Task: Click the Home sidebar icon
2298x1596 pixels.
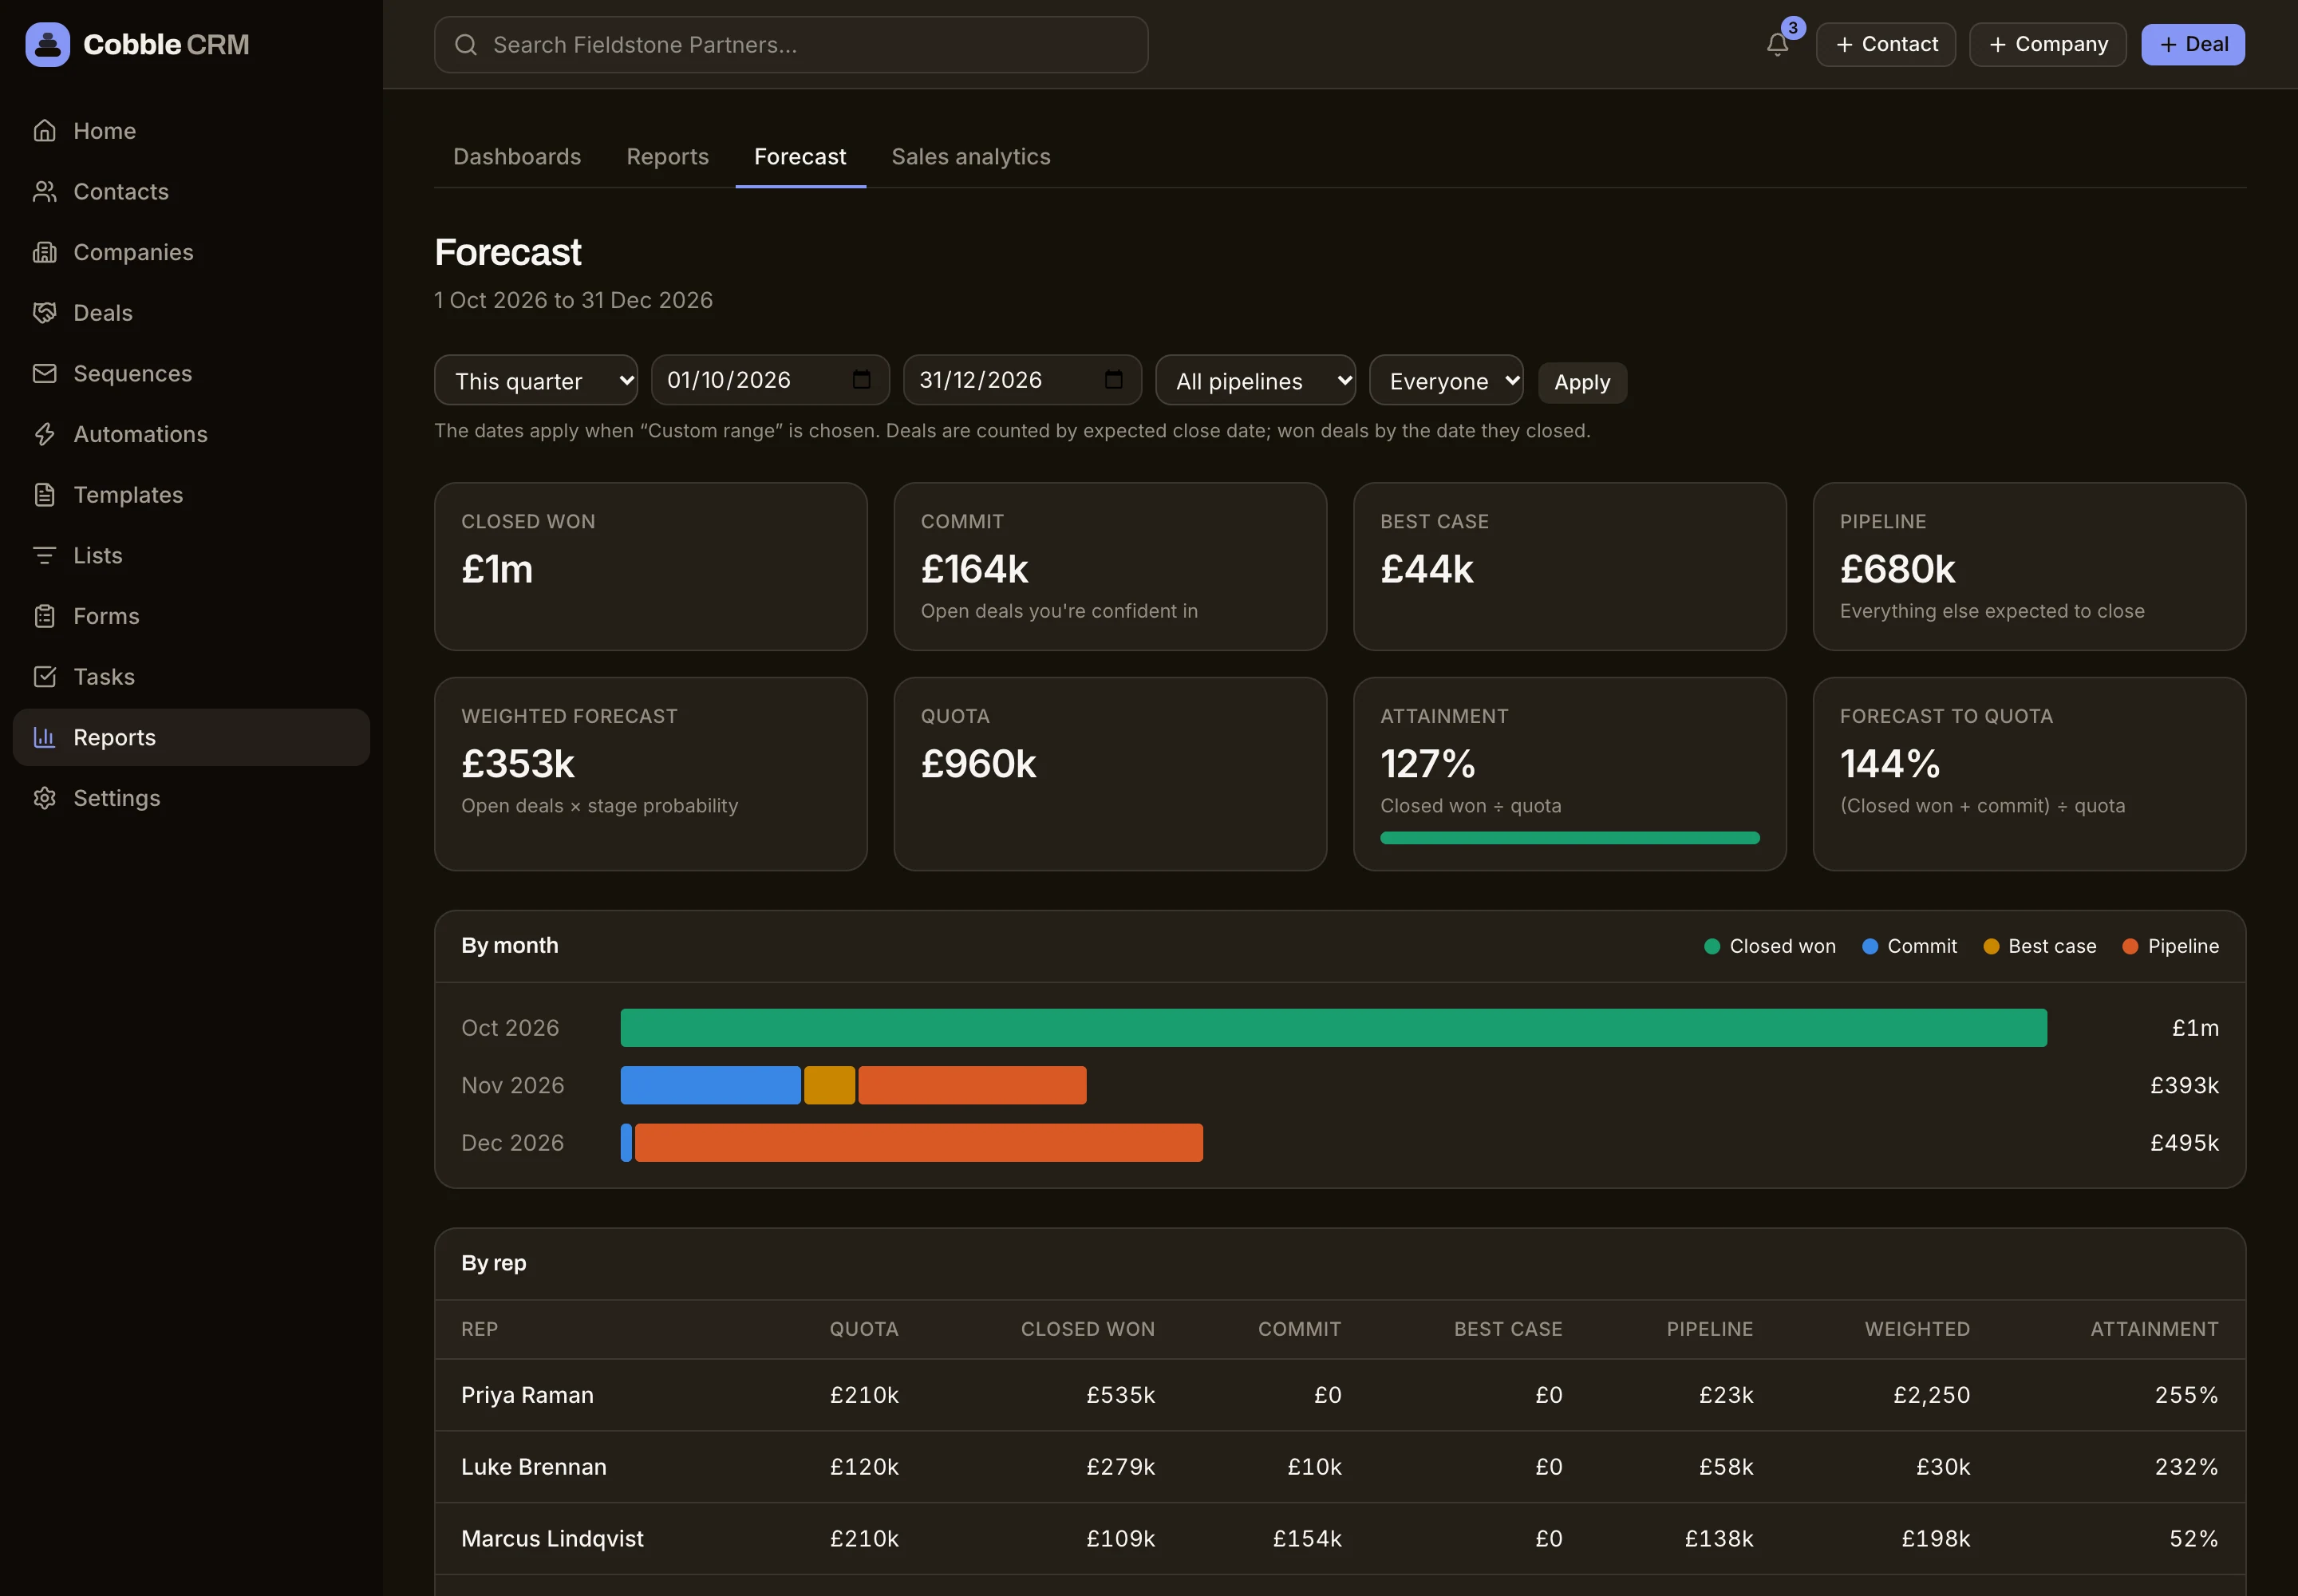Action: pos(44,131)
